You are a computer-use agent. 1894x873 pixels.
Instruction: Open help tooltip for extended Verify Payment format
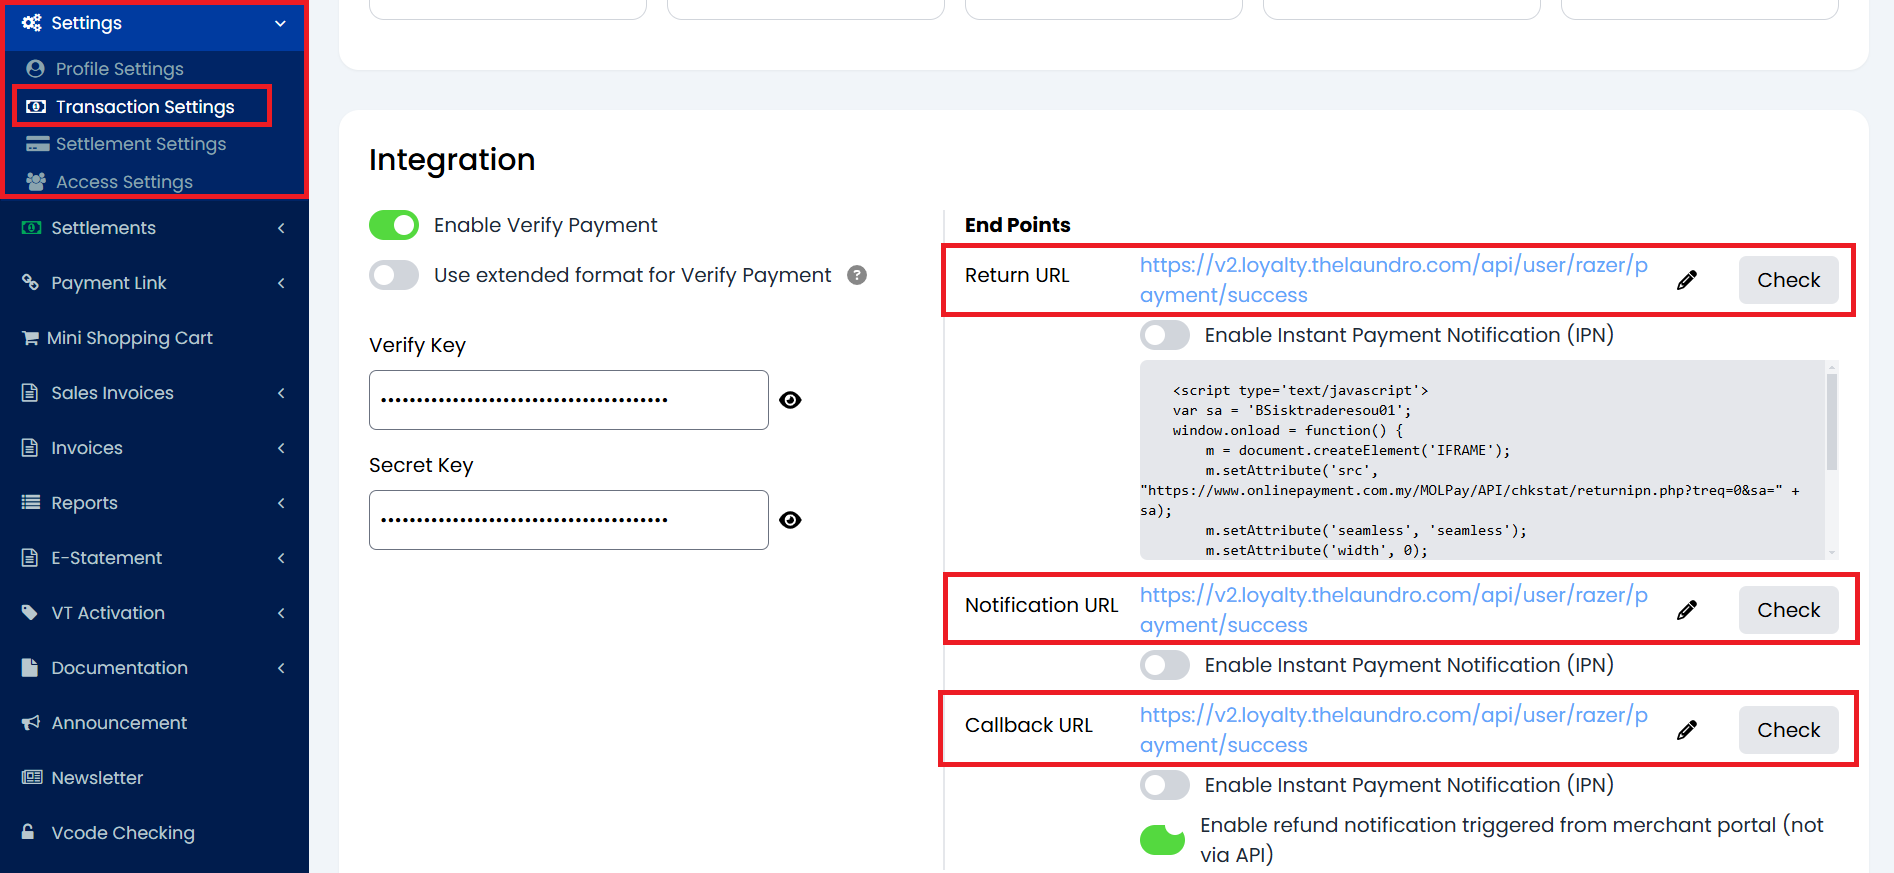tap(857, 275)
